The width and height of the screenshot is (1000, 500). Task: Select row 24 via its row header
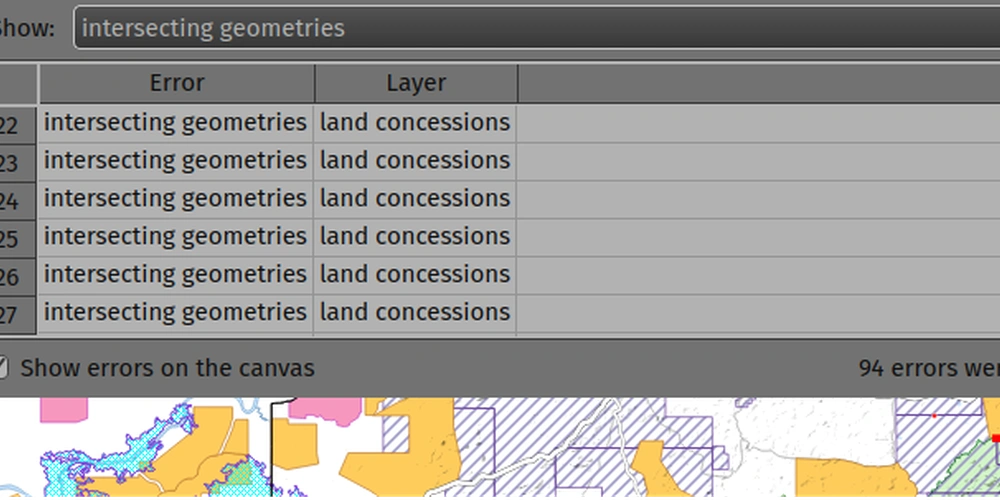click(x=17, y=201)
